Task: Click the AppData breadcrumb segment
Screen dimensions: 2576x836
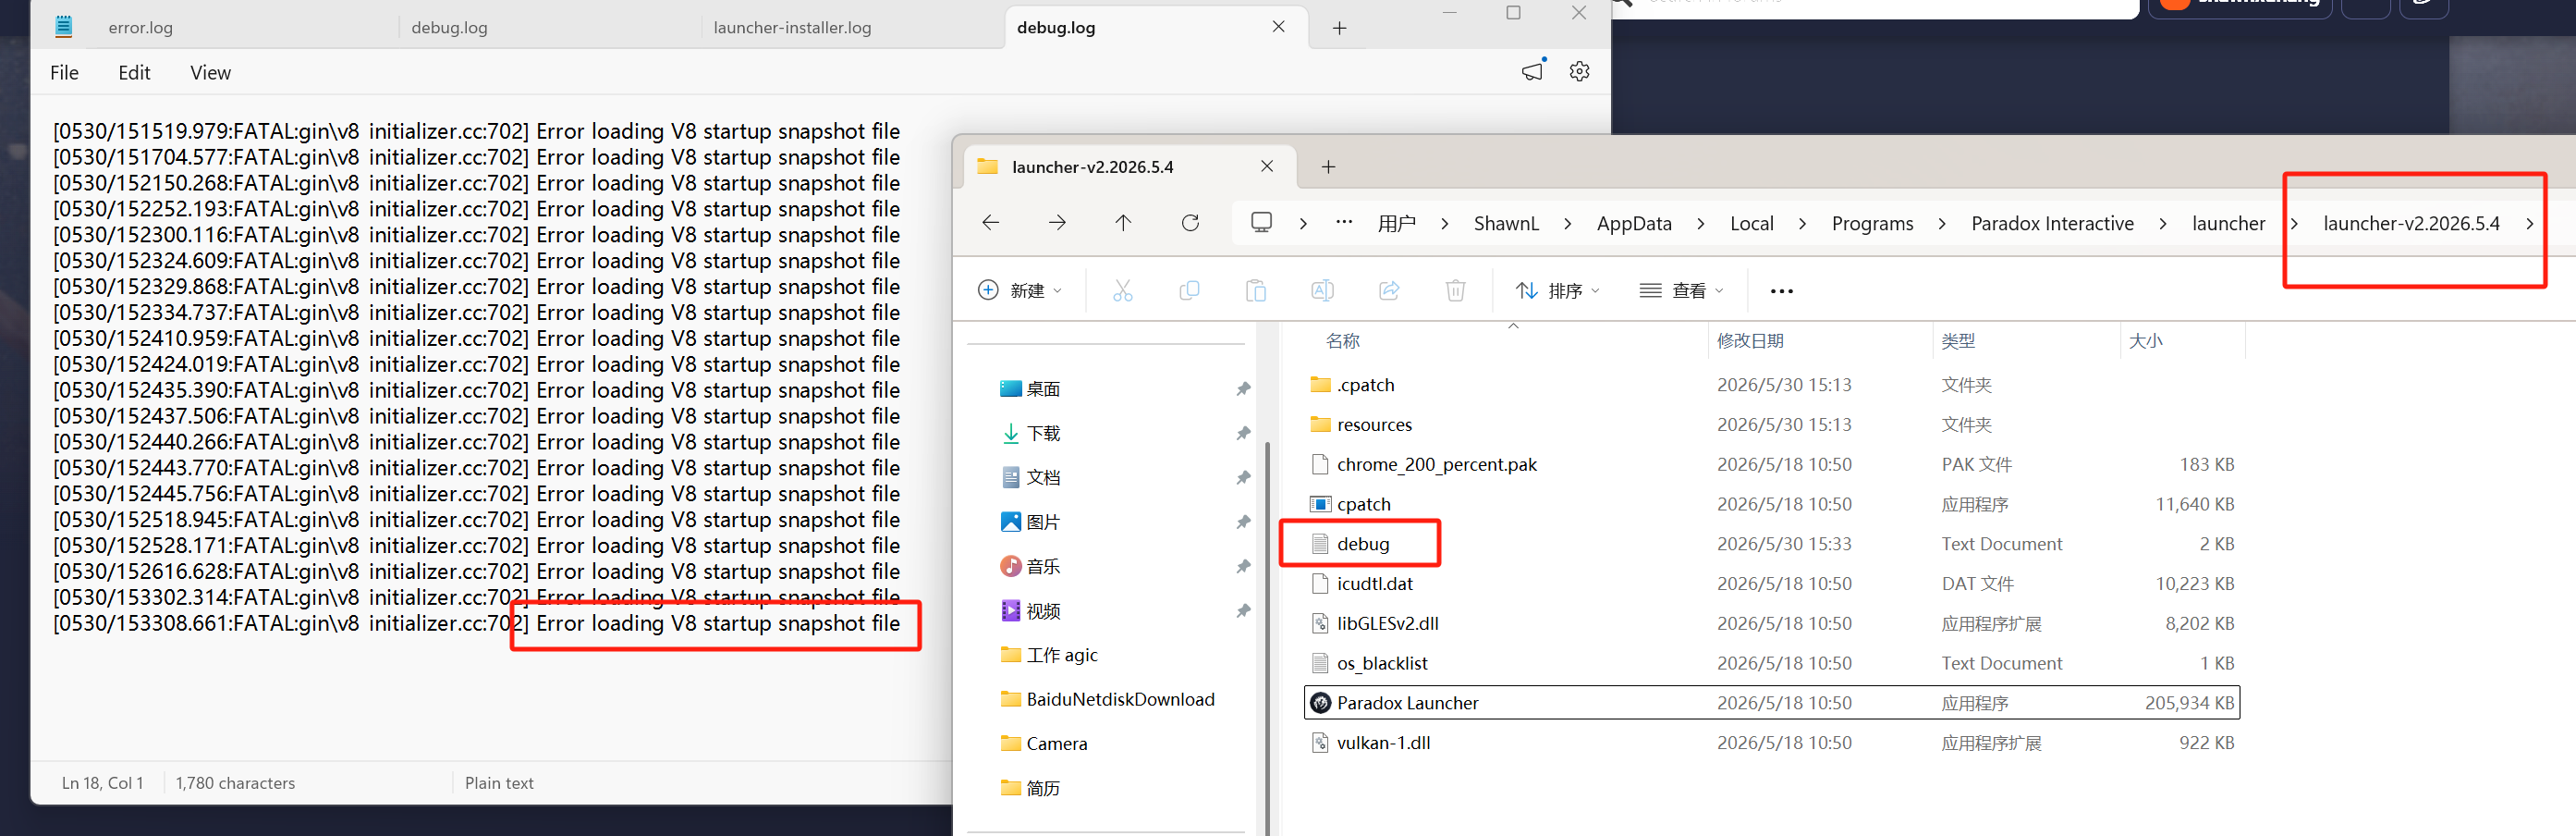Action: 1634,224
